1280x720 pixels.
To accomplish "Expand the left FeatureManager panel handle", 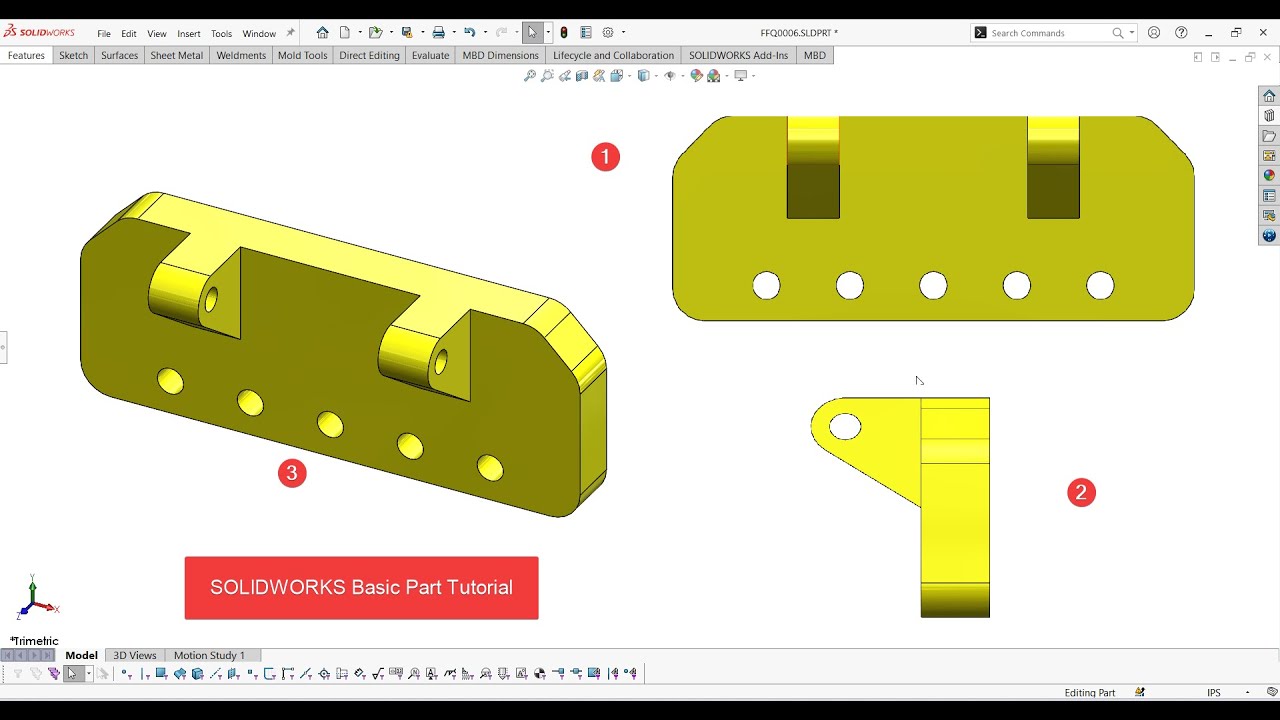I will (x=3, y=347).
